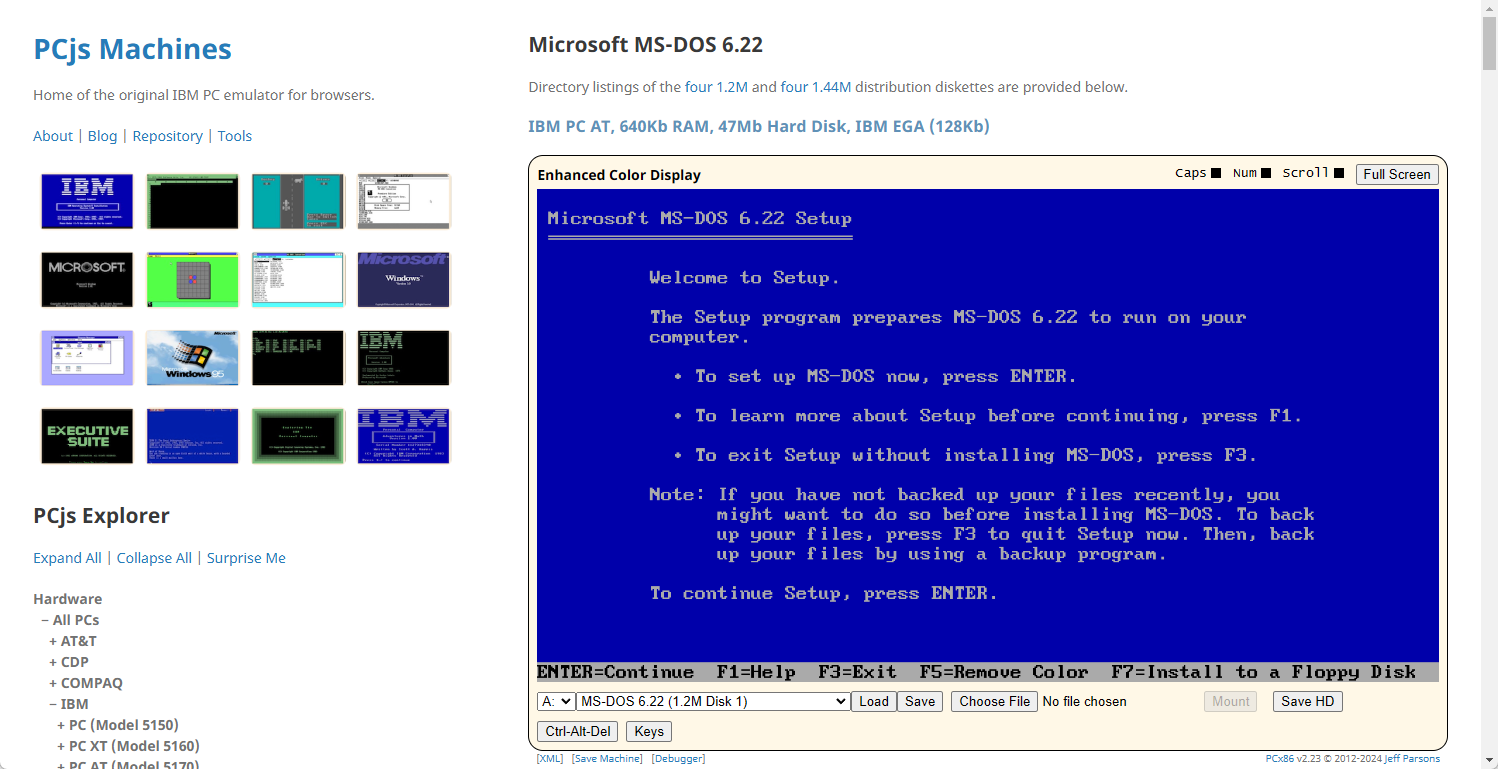
Task: Click the Keys button
Action: [649, 731]
